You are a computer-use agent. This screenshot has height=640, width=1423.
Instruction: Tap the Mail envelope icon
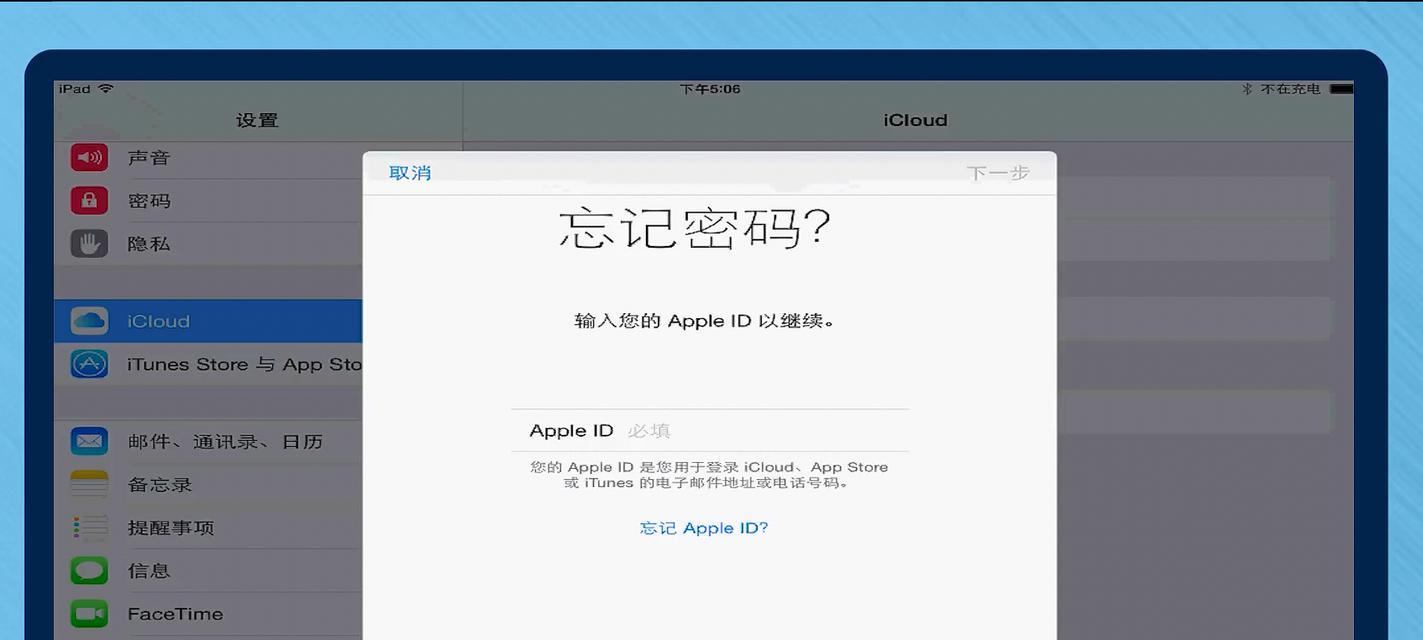pyautogui.click(x=89, y=441)
